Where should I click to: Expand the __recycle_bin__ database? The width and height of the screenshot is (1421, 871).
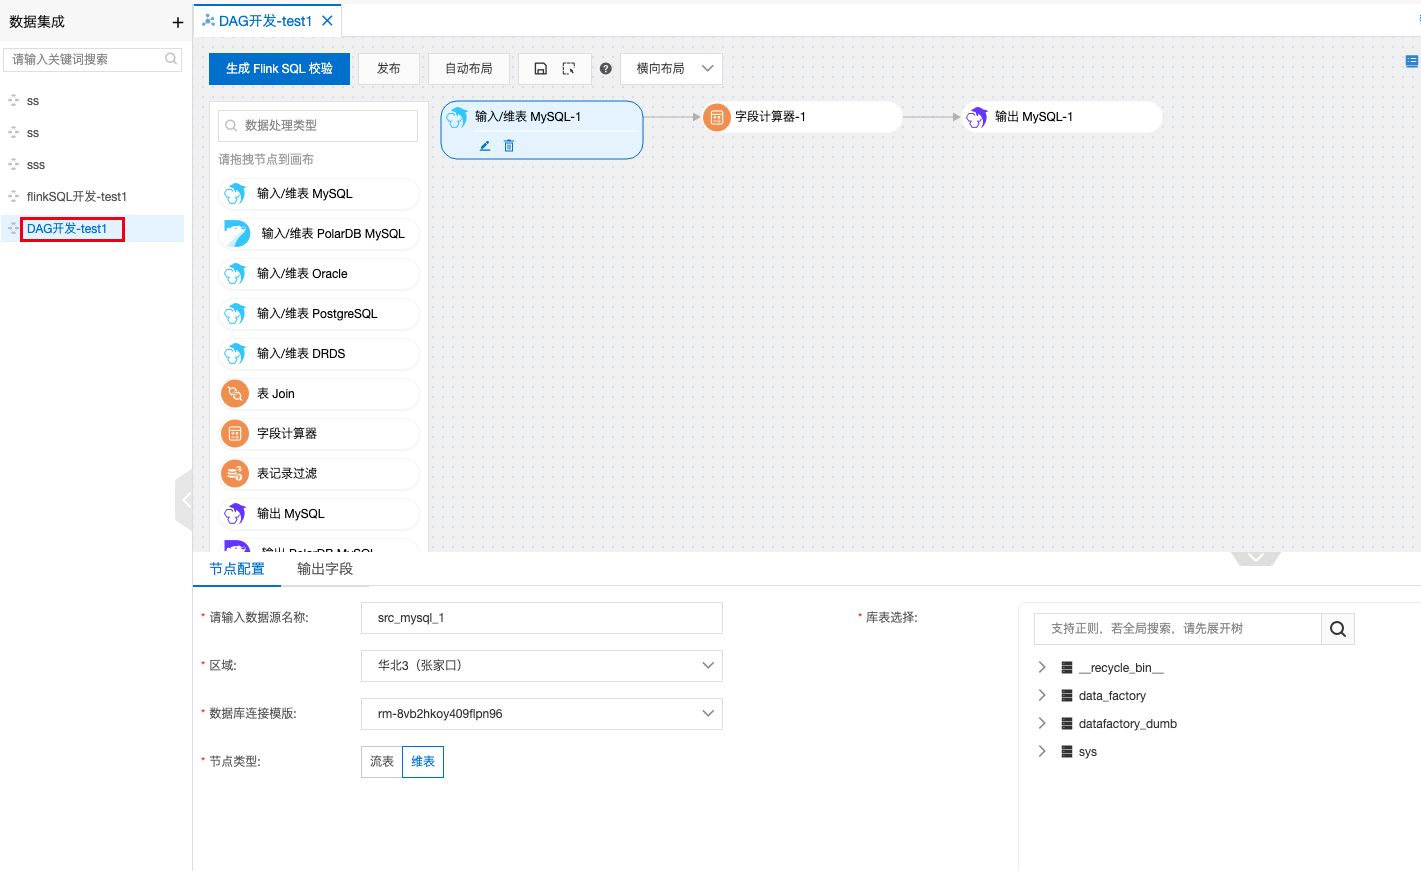click(1042, 667)
